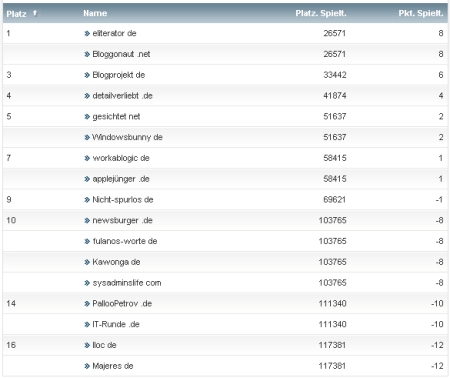Image resolution: width=450 pixels, height=378 pixels.
Task: Open the Nicht-spurlos de link
Action: [123, 200]
